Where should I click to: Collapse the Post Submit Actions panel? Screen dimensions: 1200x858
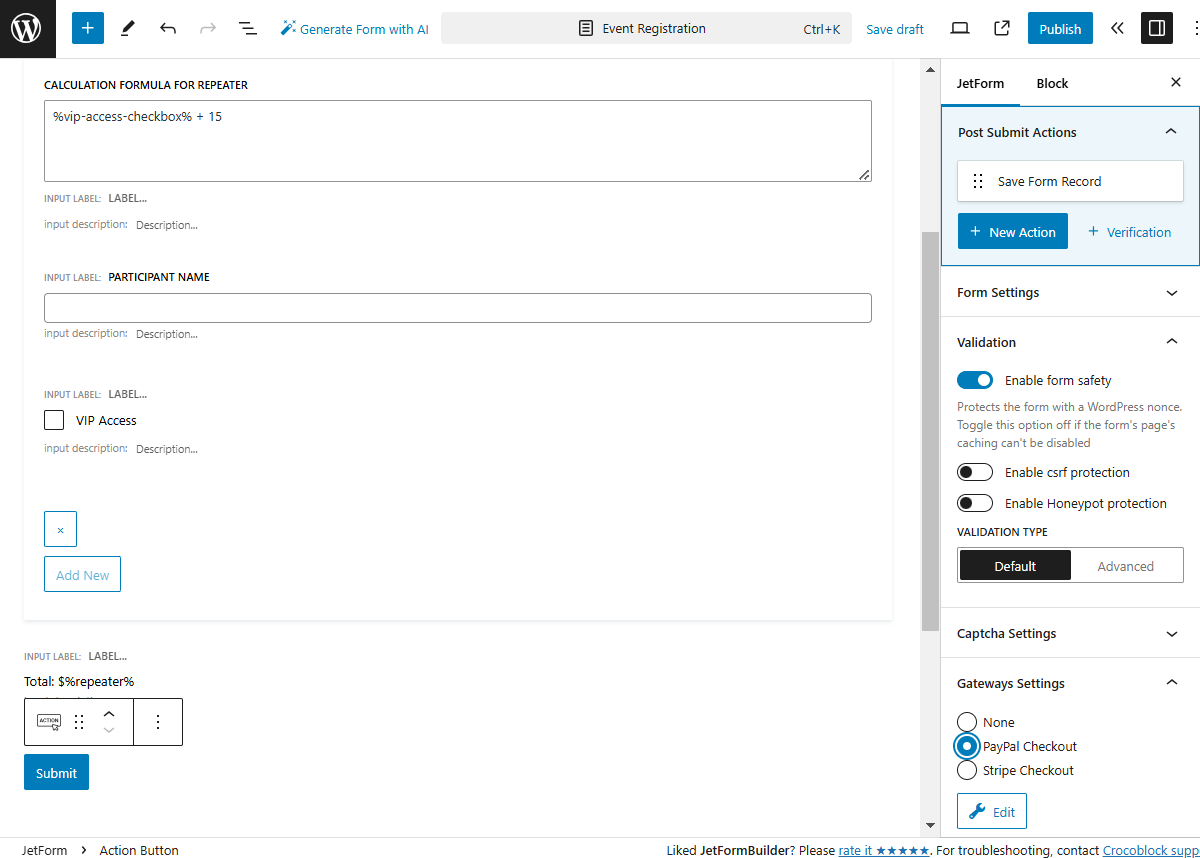[1171, 132]
